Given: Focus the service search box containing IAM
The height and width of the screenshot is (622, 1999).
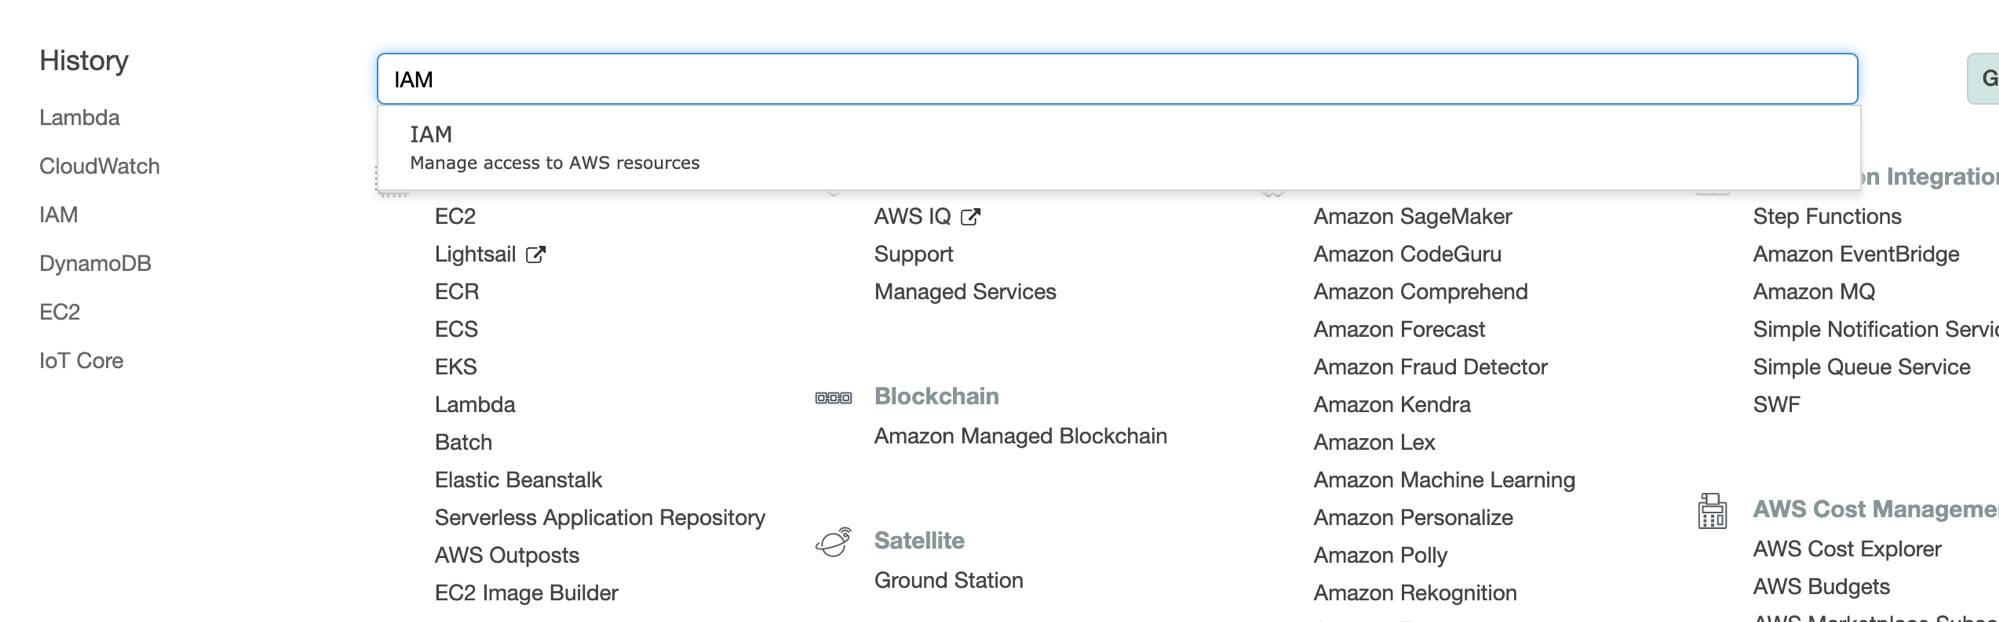Looking at the screenshot, I should pos(1117,79).
